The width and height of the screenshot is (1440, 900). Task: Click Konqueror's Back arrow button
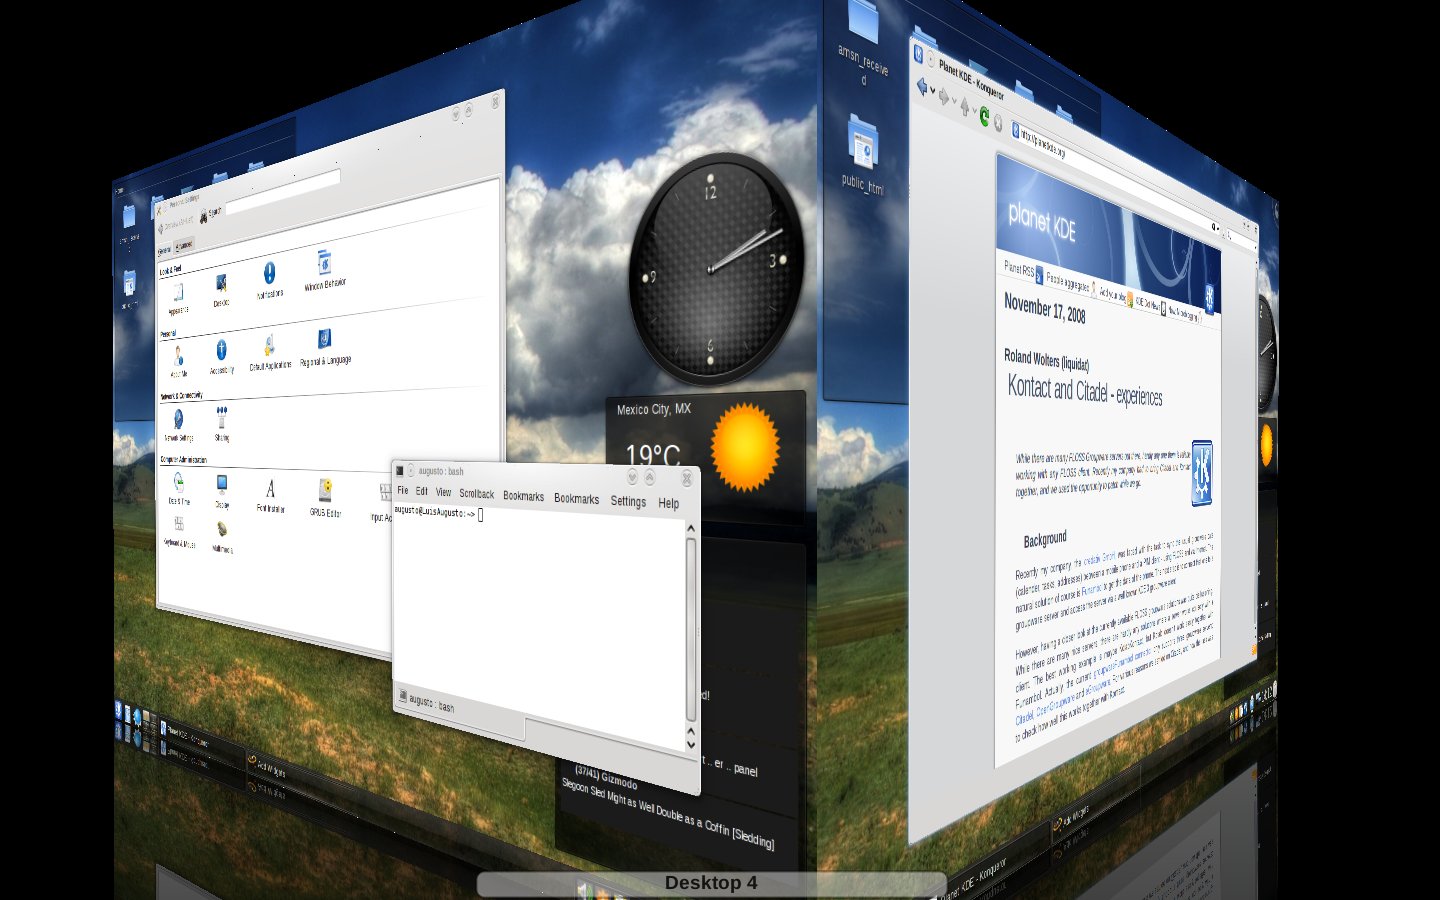click(x=921, y=87)
